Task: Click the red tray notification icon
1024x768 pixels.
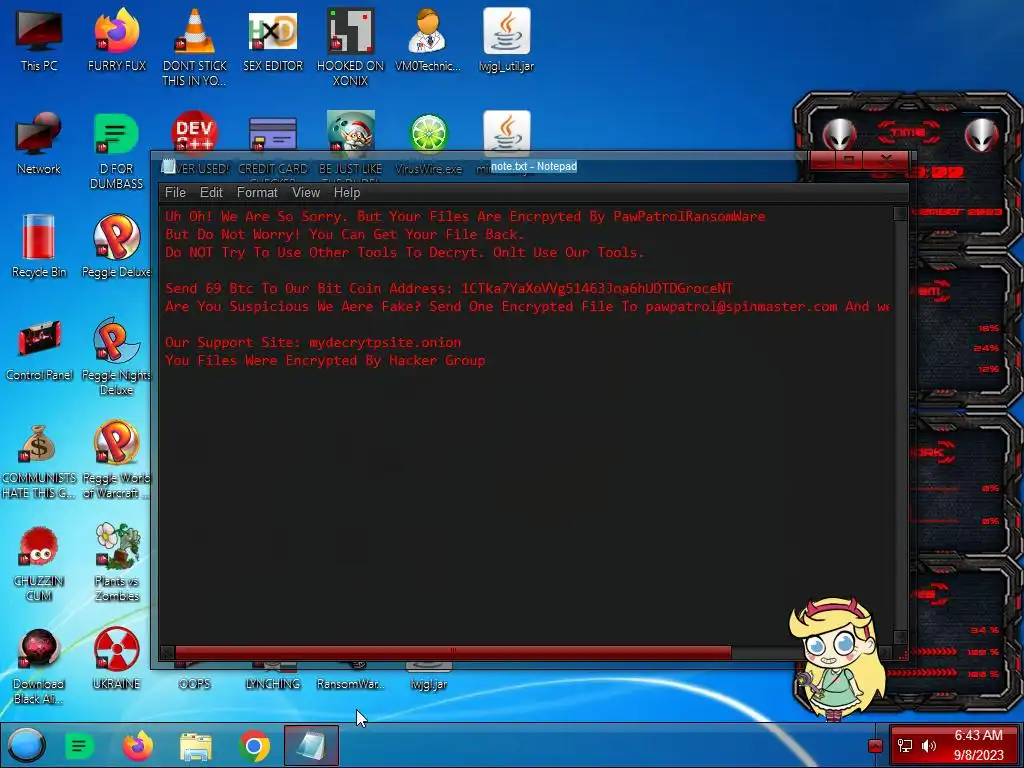Action: click(x=875, y=746)
